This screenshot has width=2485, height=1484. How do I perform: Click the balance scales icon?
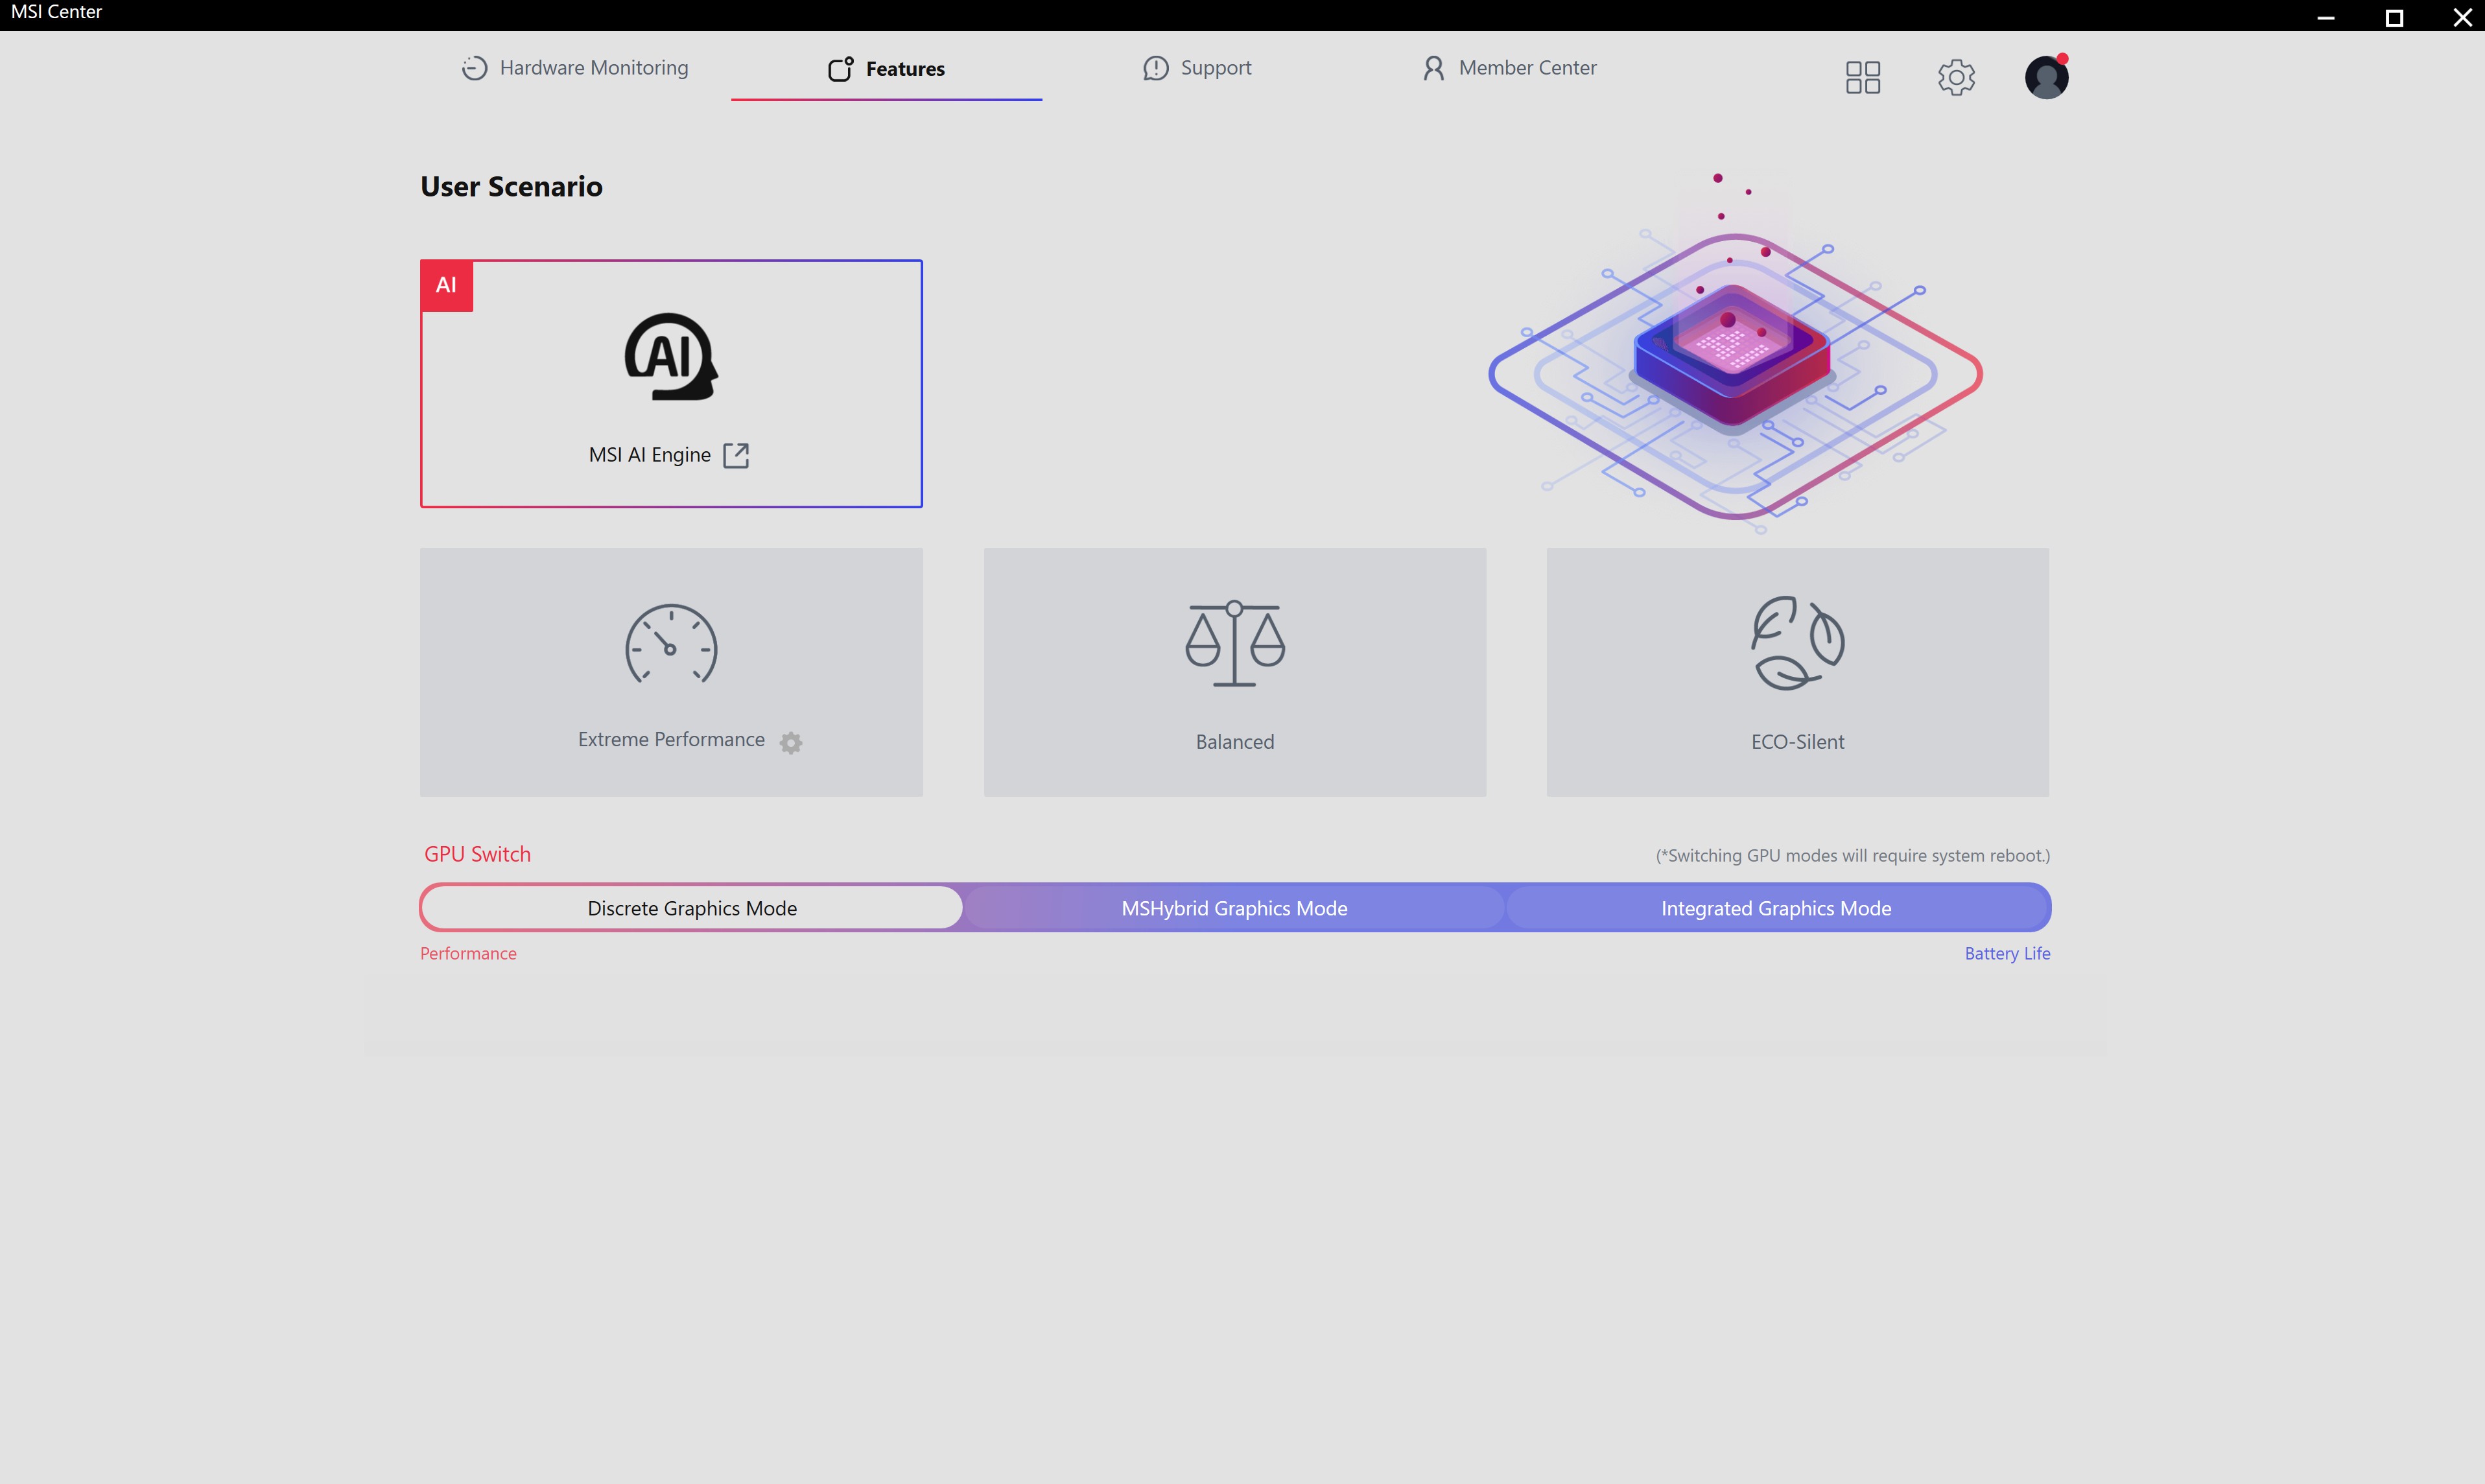click(1235, 643)
